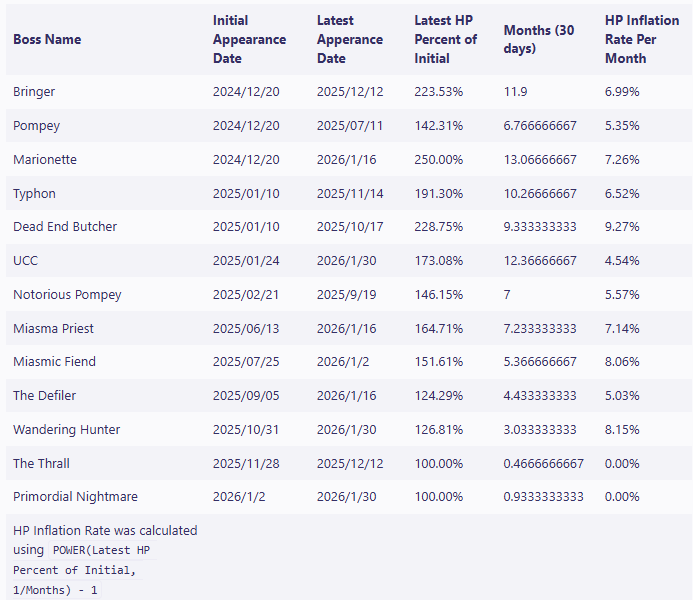The image size is (693, 600).
Task: Click The Defiler's 5.03% inflation rate
Action: pos(622,396)
